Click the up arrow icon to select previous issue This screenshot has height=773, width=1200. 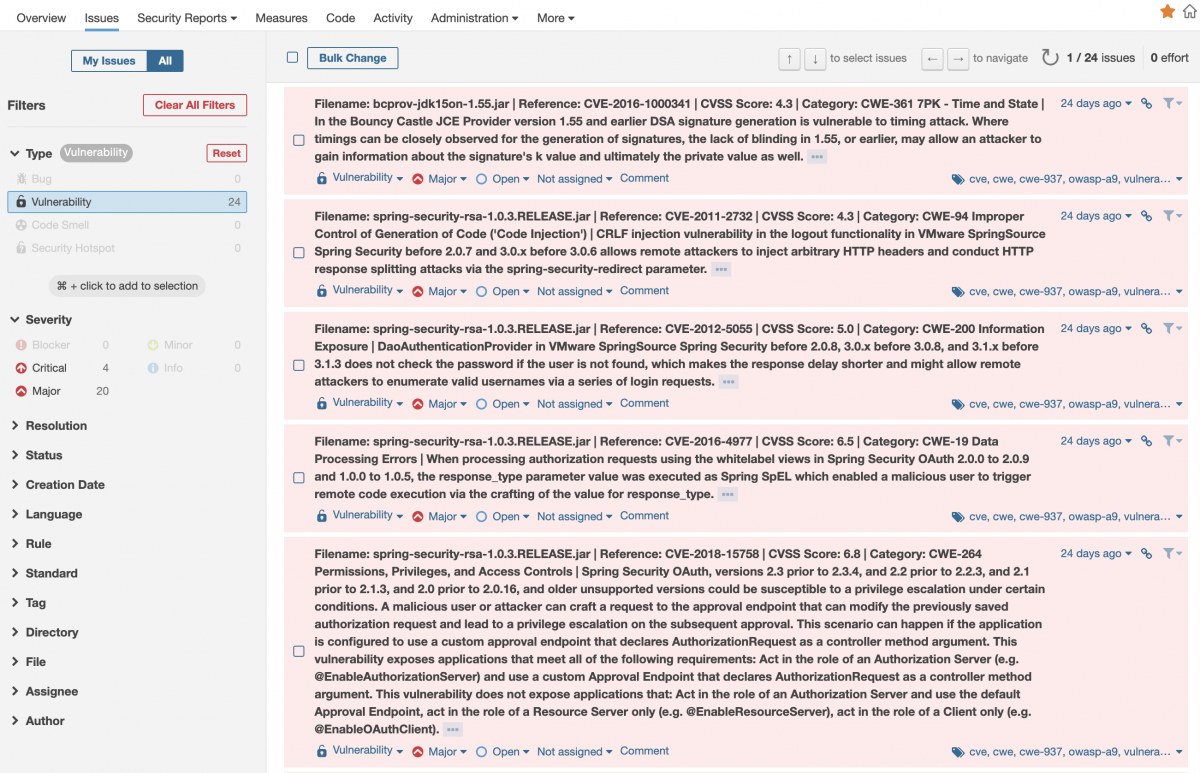789,59
